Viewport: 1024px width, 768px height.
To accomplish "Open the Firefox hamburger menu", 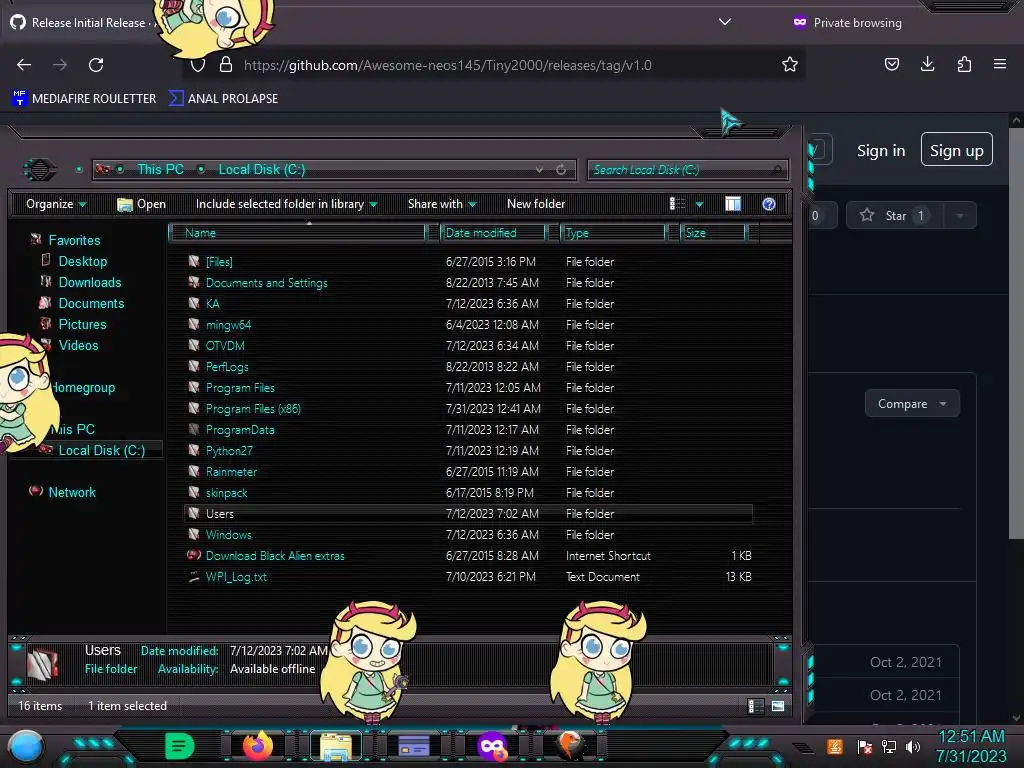I will point(1000,64).
